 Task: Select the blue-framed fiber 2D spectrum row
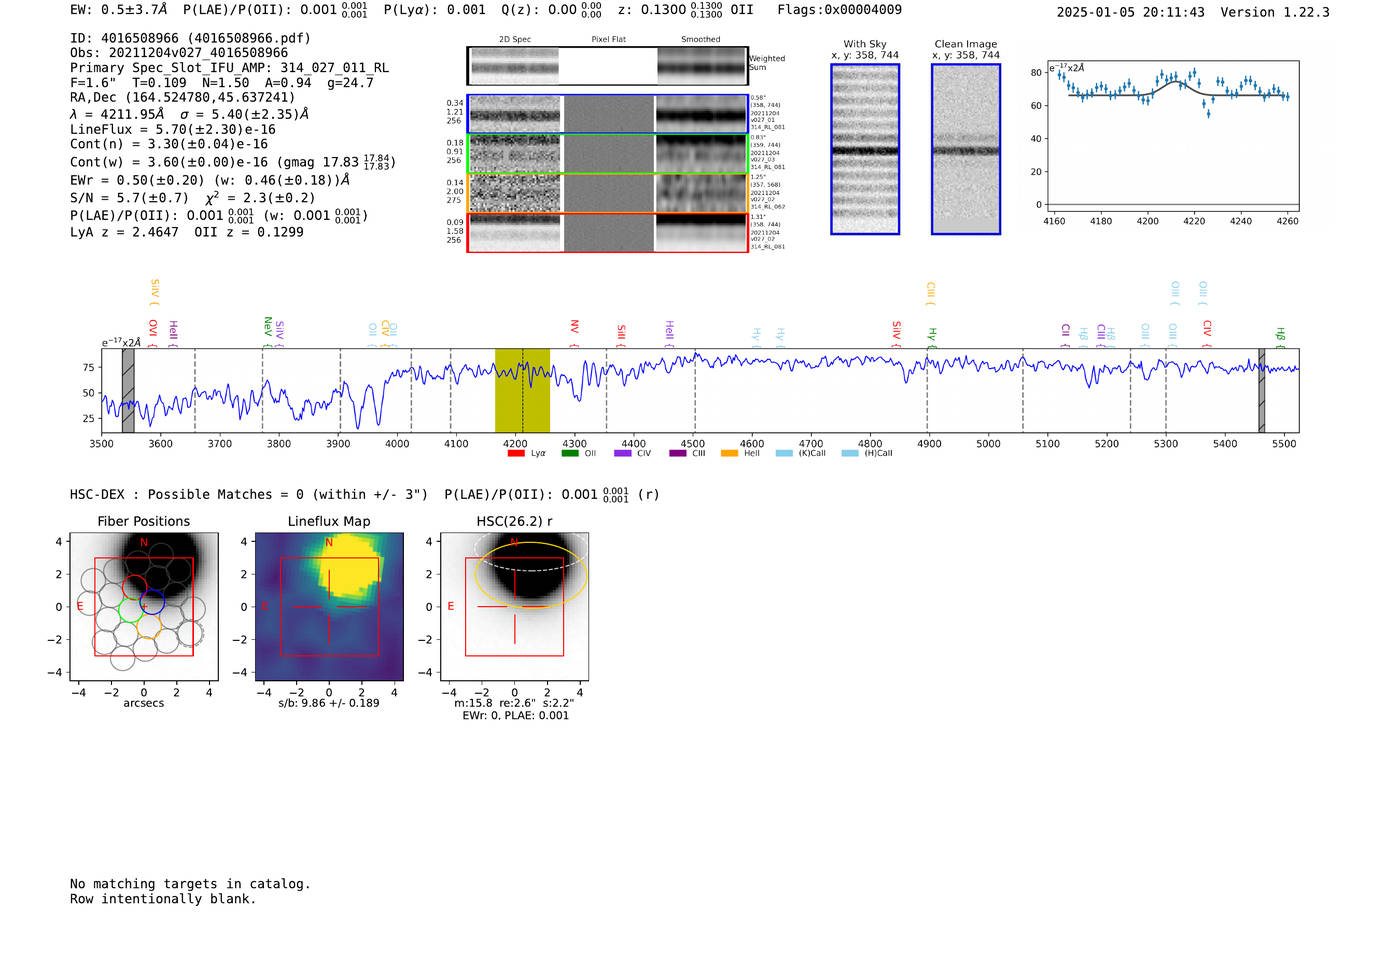click(607, 114)
